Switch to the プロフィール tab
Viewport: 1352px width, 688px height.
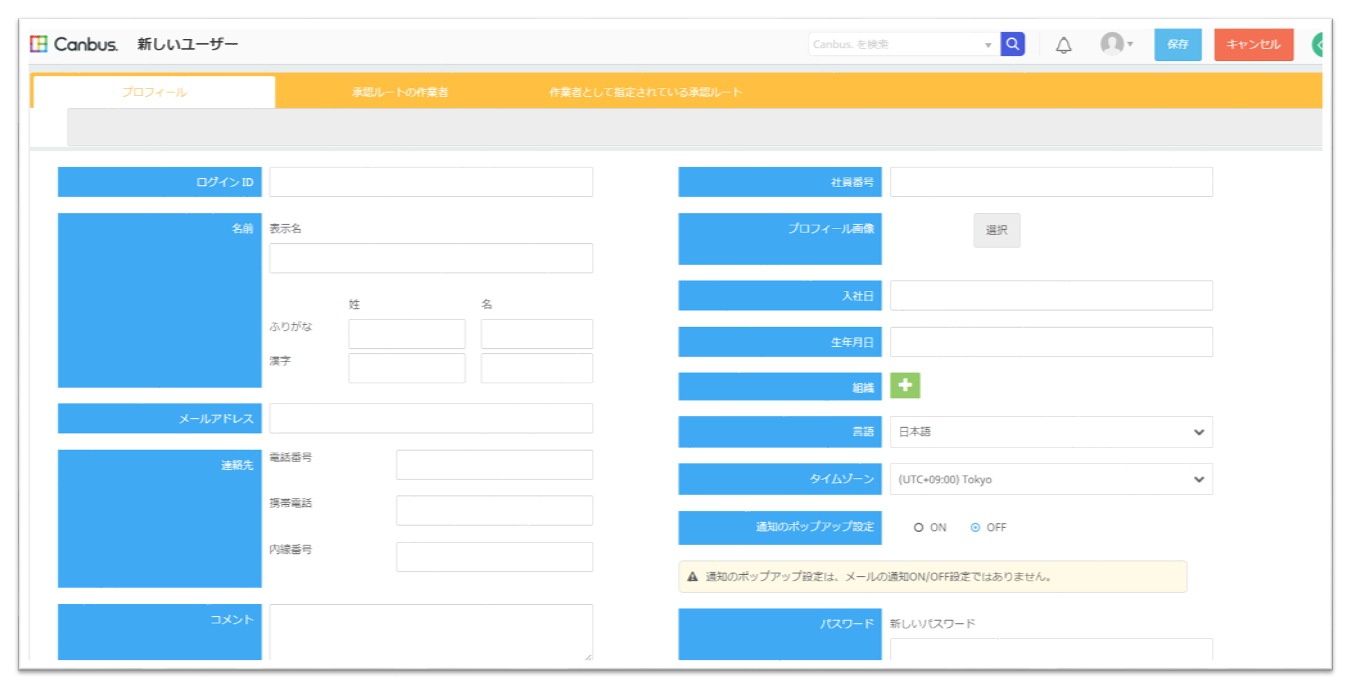pyautogui.click(x=154, y=92)
